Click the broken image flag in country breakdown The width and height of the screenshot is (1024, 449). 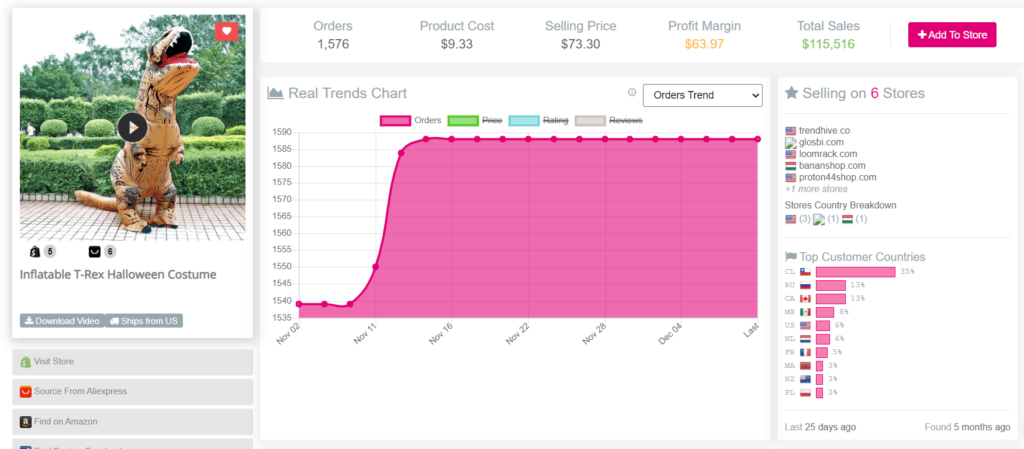point(819,219)
